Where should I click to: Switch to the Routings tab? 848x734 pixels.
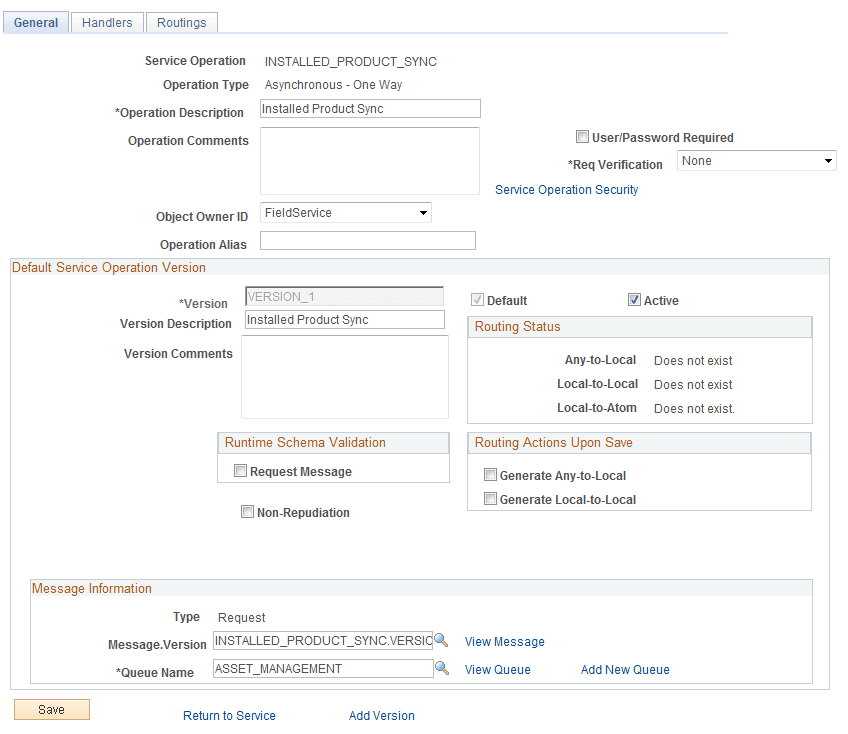(181, 22)
